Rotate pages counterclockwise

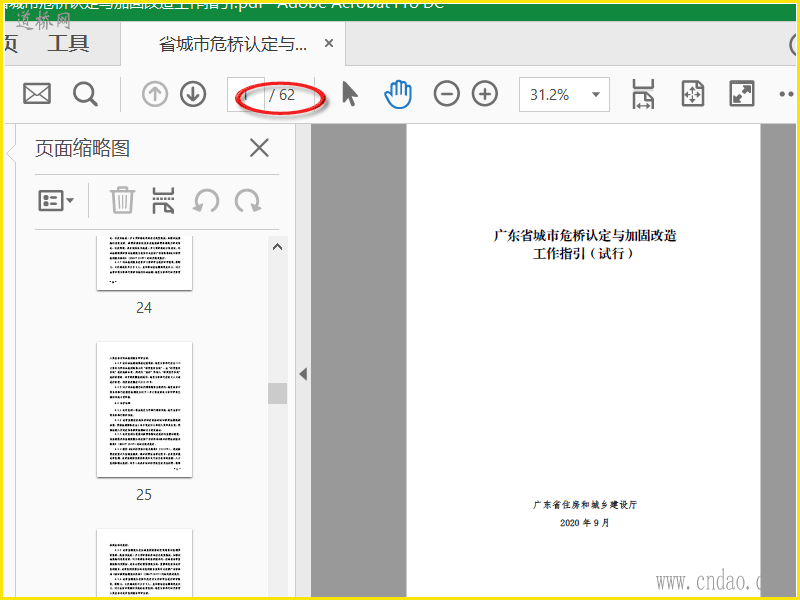click(x=206, y=201)
